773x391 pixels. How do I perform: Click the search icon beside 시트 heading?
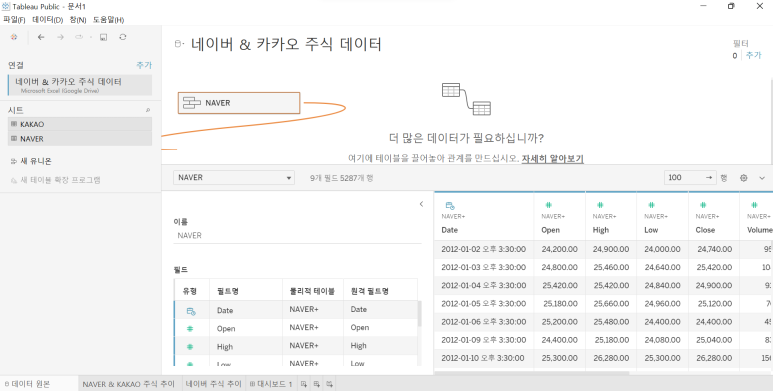(148, 110)
